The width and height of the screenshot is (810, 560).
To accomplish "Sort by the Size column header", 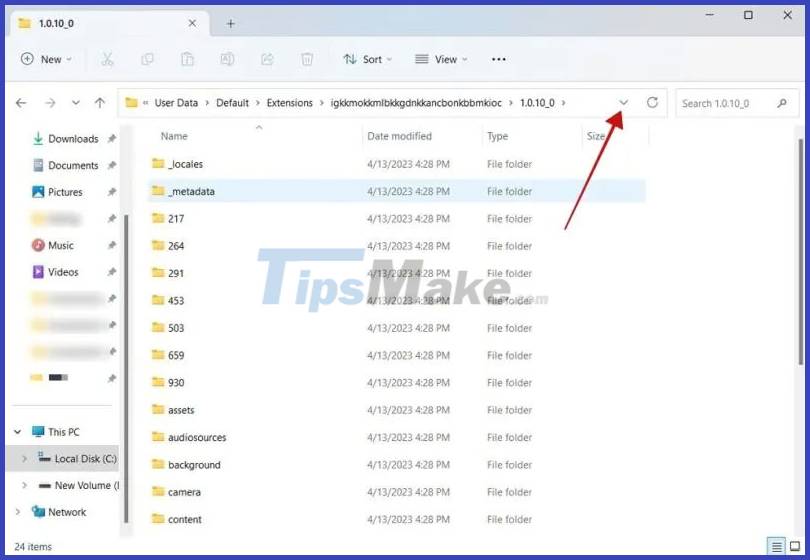I will point(596,136).
